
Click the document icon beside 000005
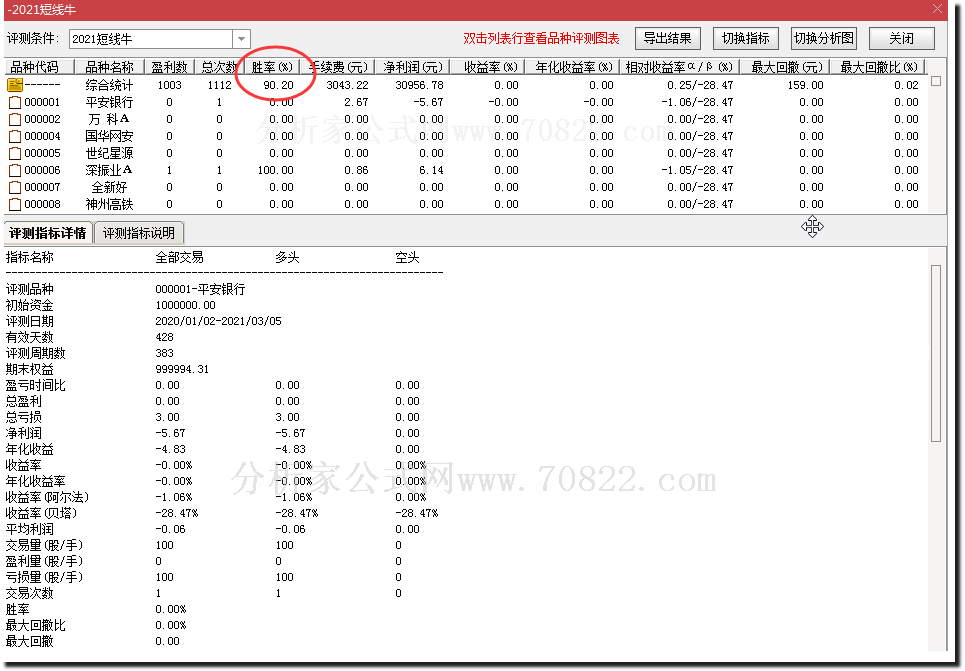pos(15,153)
